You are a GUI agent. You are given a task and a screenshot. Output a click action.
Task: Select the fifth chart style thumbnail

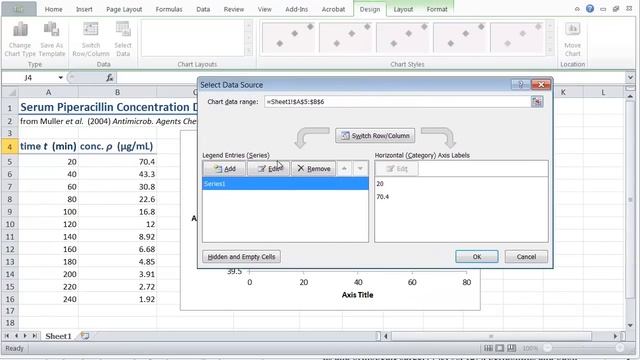click(x=517, y=37)
